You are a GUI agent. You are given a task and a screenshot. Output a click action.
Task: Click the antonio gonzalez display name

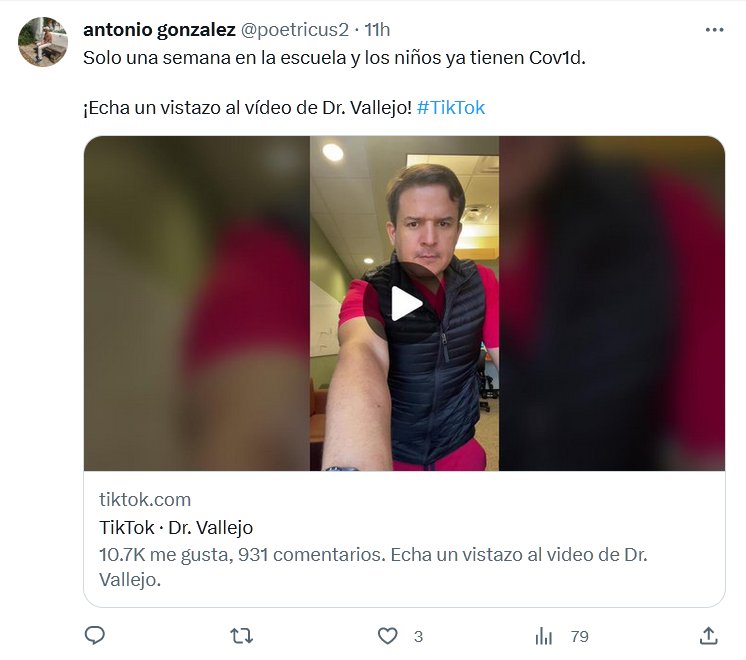pos(159,30)
